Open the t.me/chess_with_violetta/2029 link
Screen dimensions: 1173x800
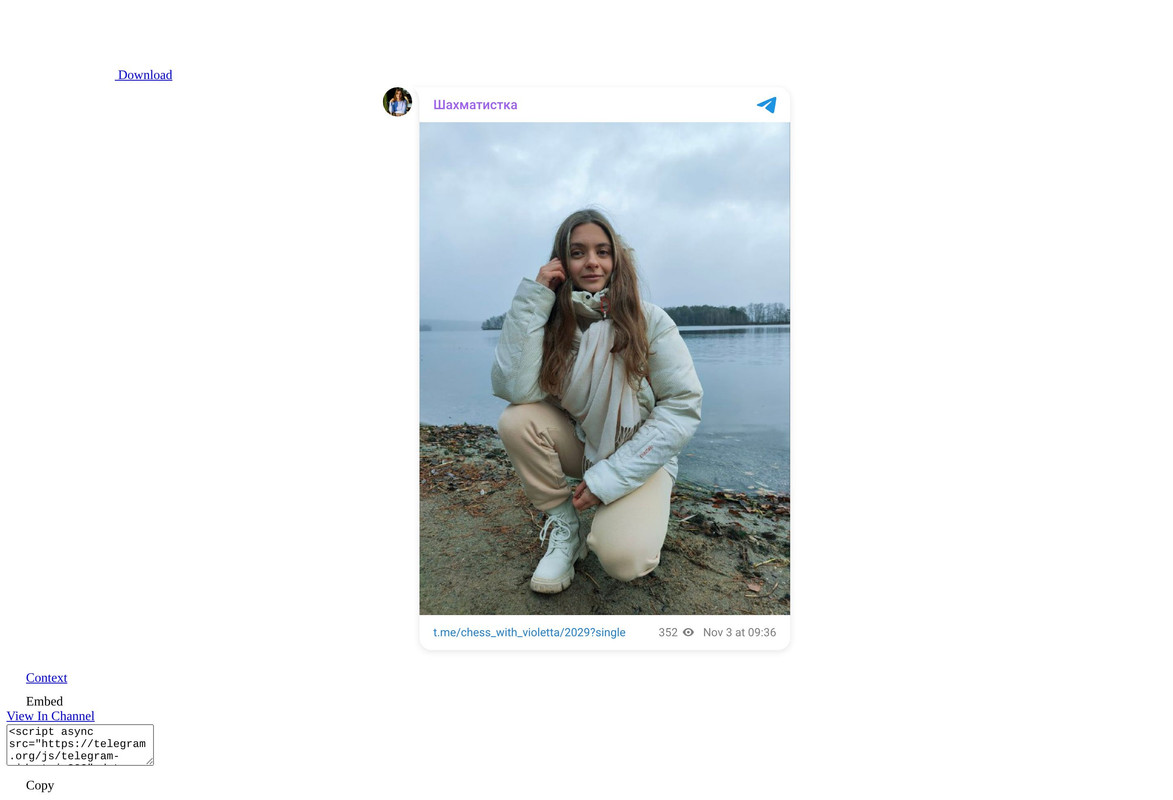click(x=529, y=632)
